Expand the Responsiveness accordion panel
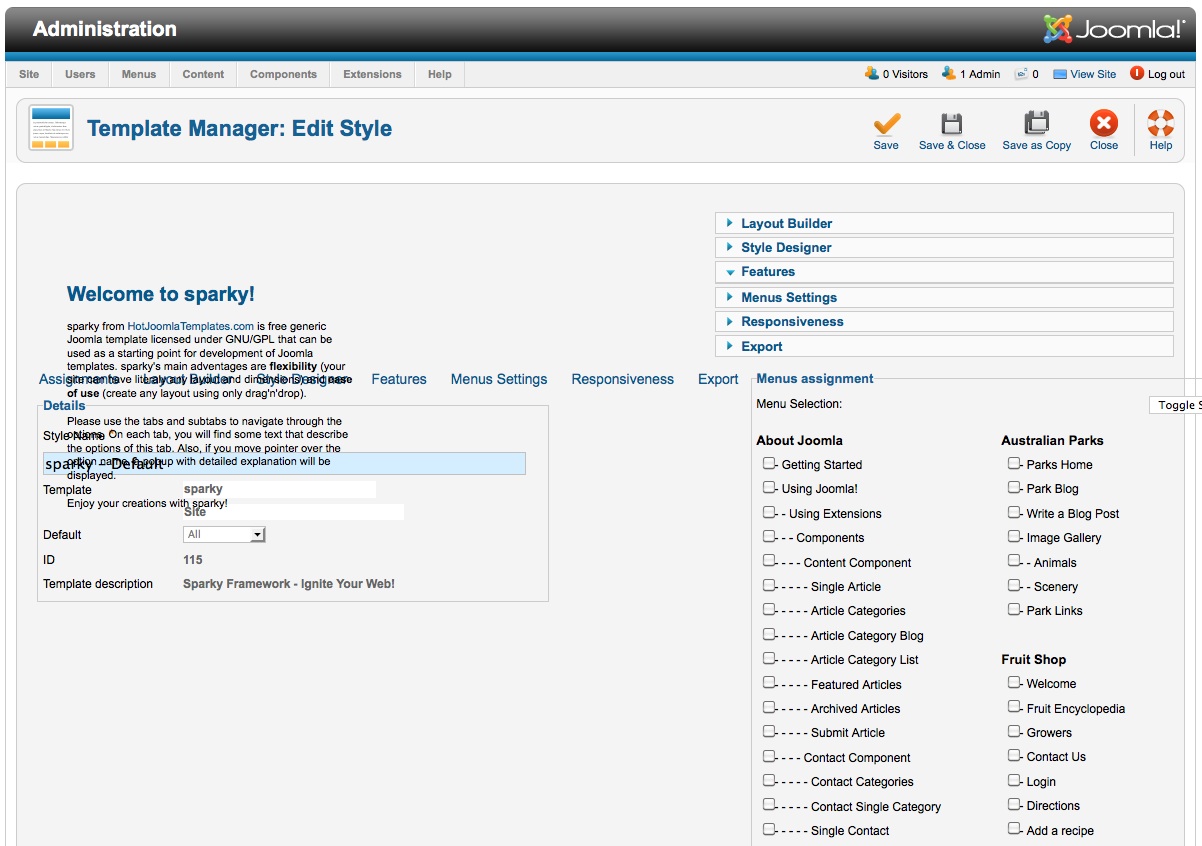1202x846 pixels. 944,321
